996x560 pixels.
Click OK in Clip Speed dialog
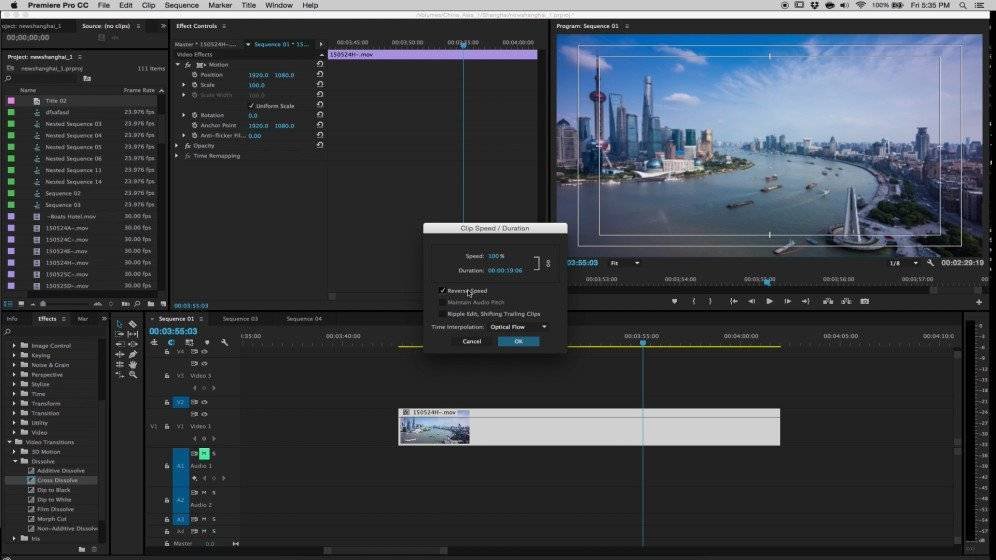pyautogui.click(x=518, y=341)
